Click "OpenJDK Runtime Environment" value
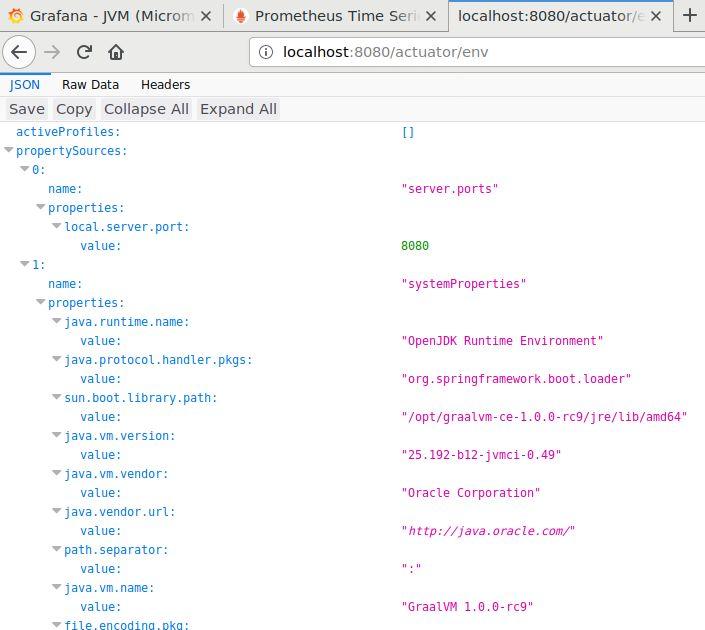The width and height of the screenshot is (705, 630). coord(502,341)
